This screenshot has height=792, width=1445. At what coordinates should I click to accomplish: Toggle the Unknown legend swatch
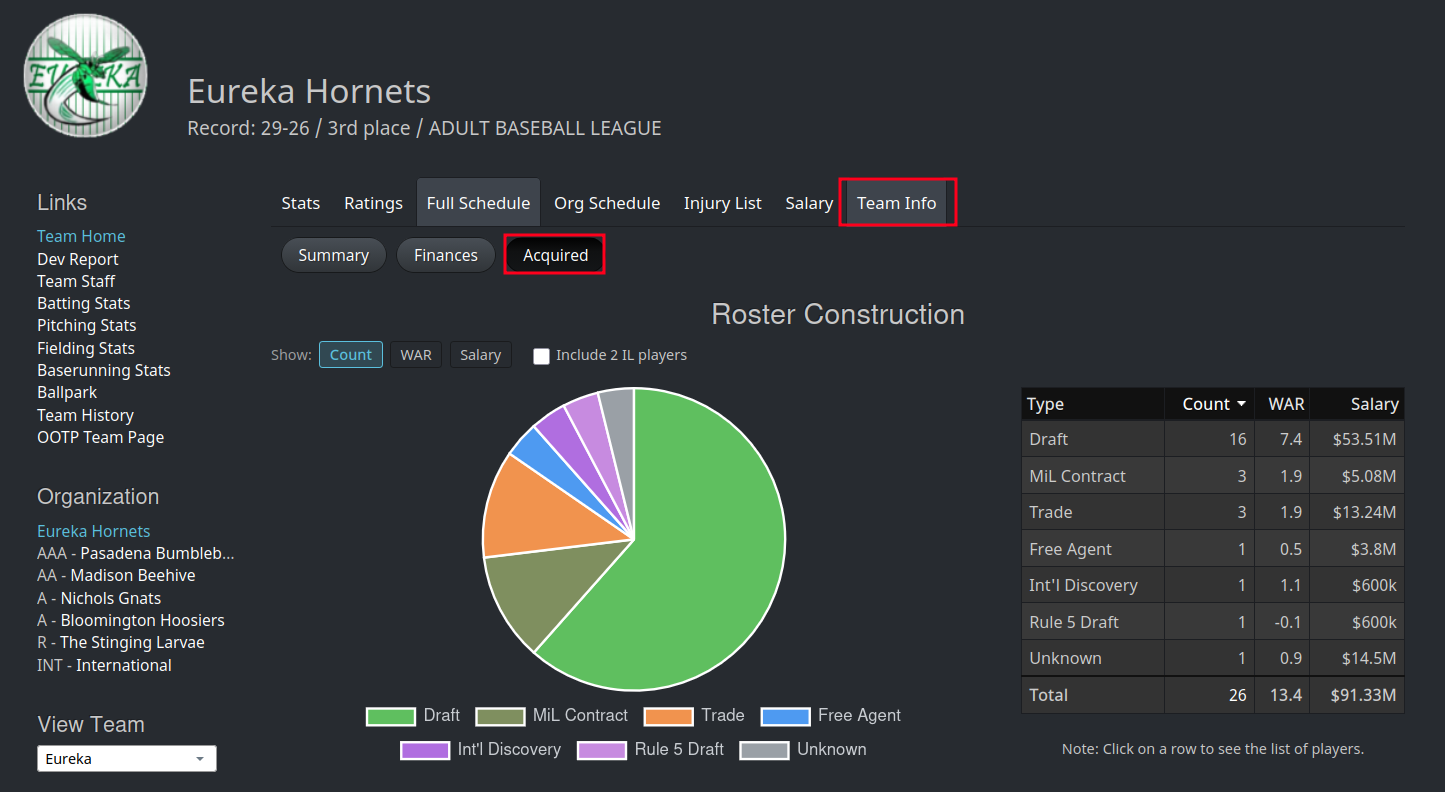pos(764,750)
